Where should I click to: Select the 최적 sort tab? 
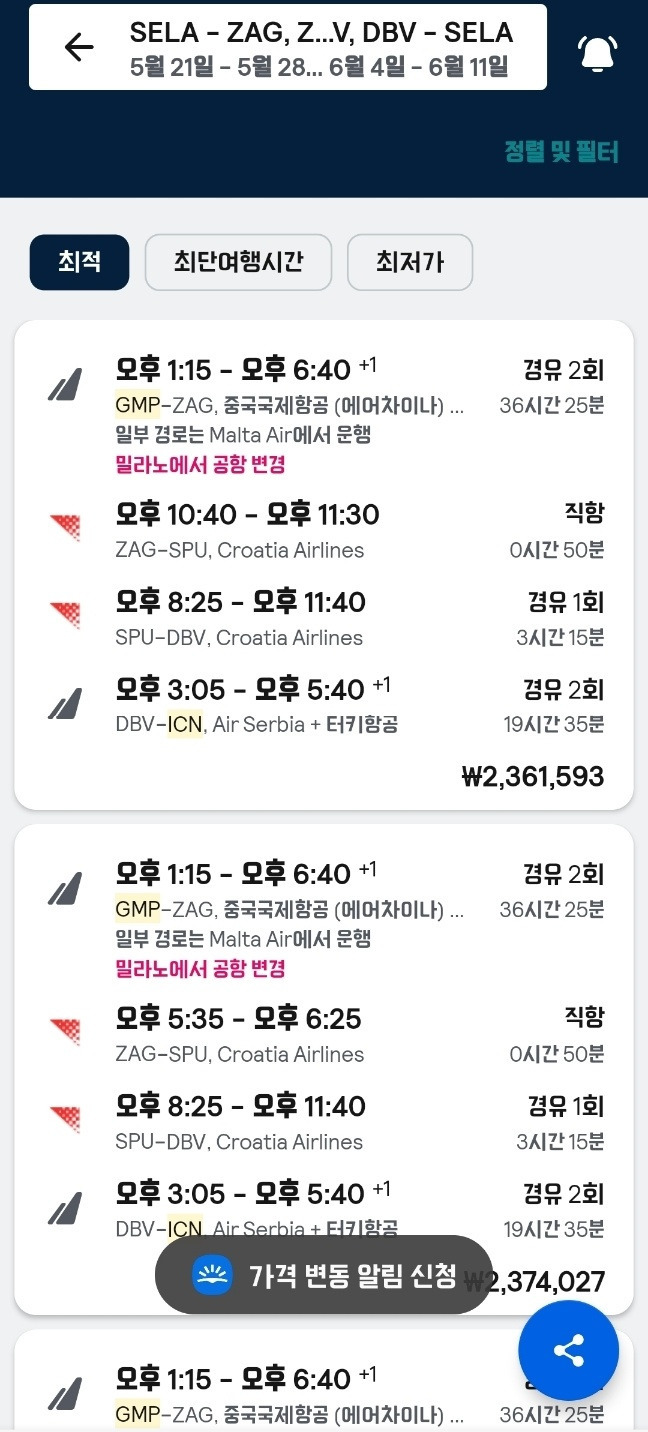(79, 262)
